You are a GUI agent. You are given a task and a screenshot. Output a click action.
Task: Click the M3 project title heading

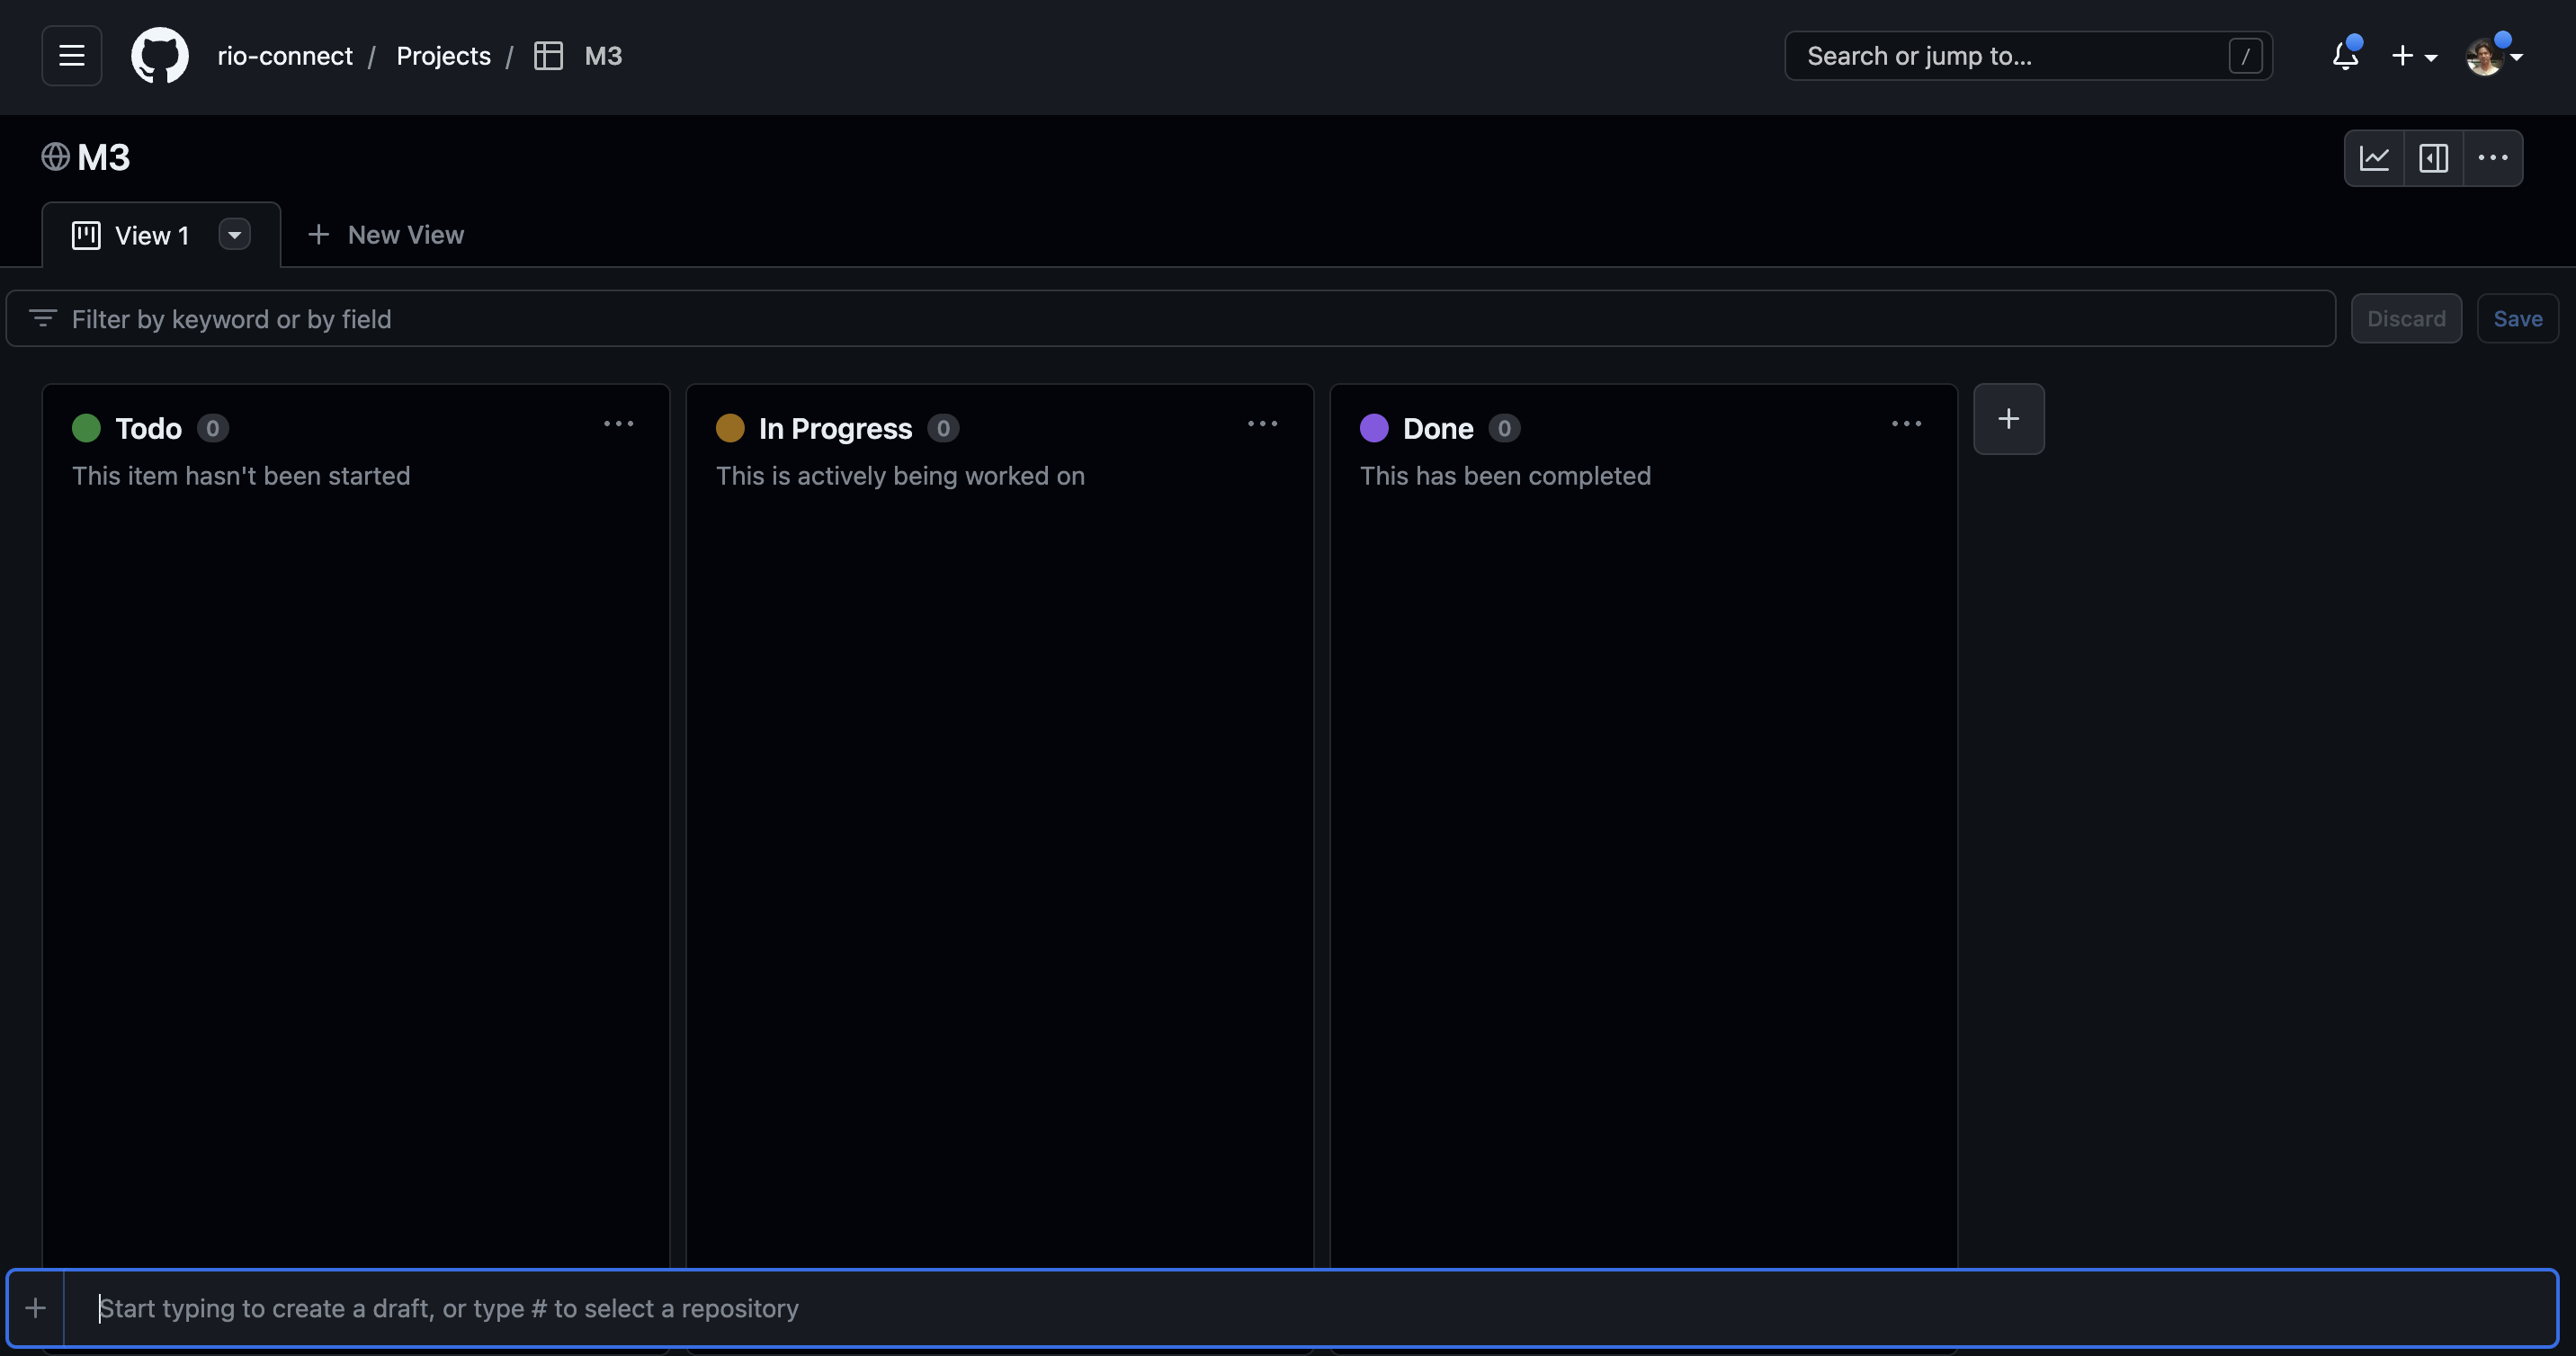[104, 158]
